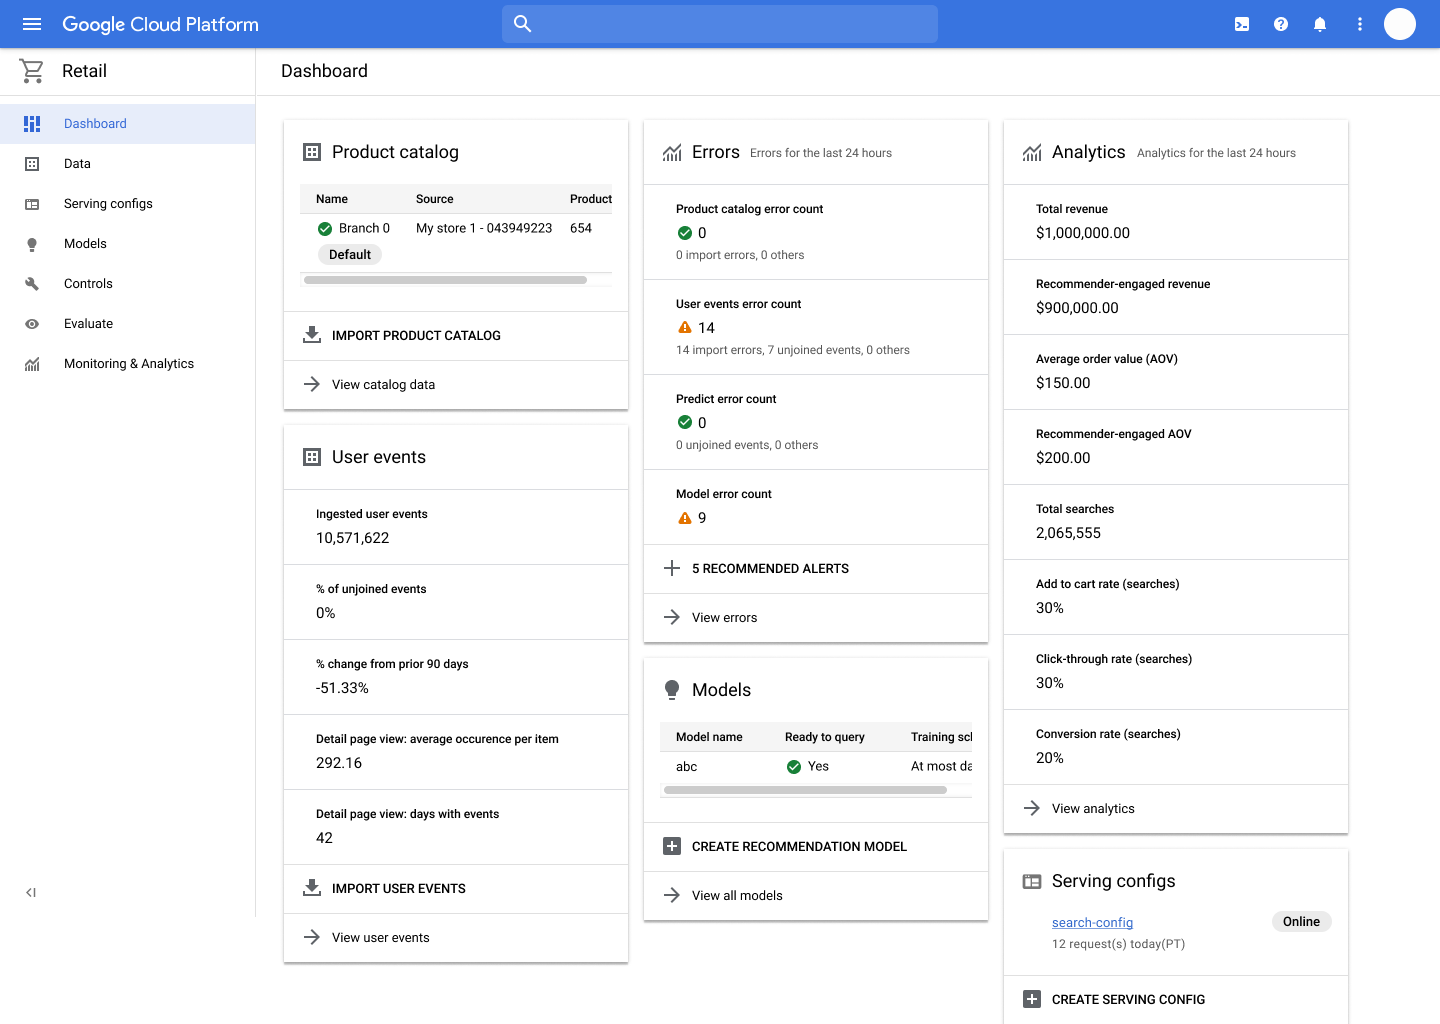Image resolution: width=1440 pixels, height=1024 pixels.
Task: Click View errors link
Action: tap(724, 618)
